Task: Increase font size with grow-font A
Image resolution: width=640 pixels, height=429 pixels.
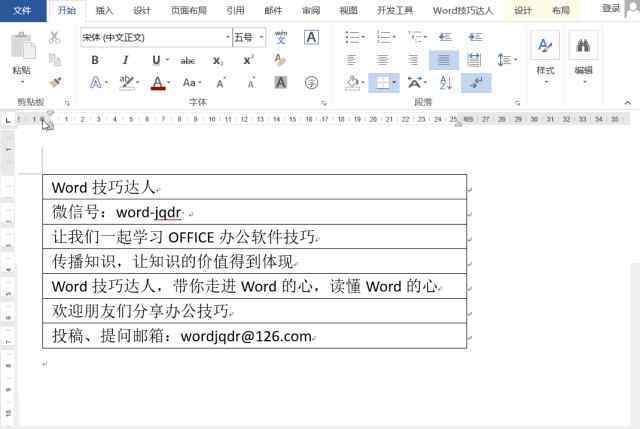Action: point(221,83)
